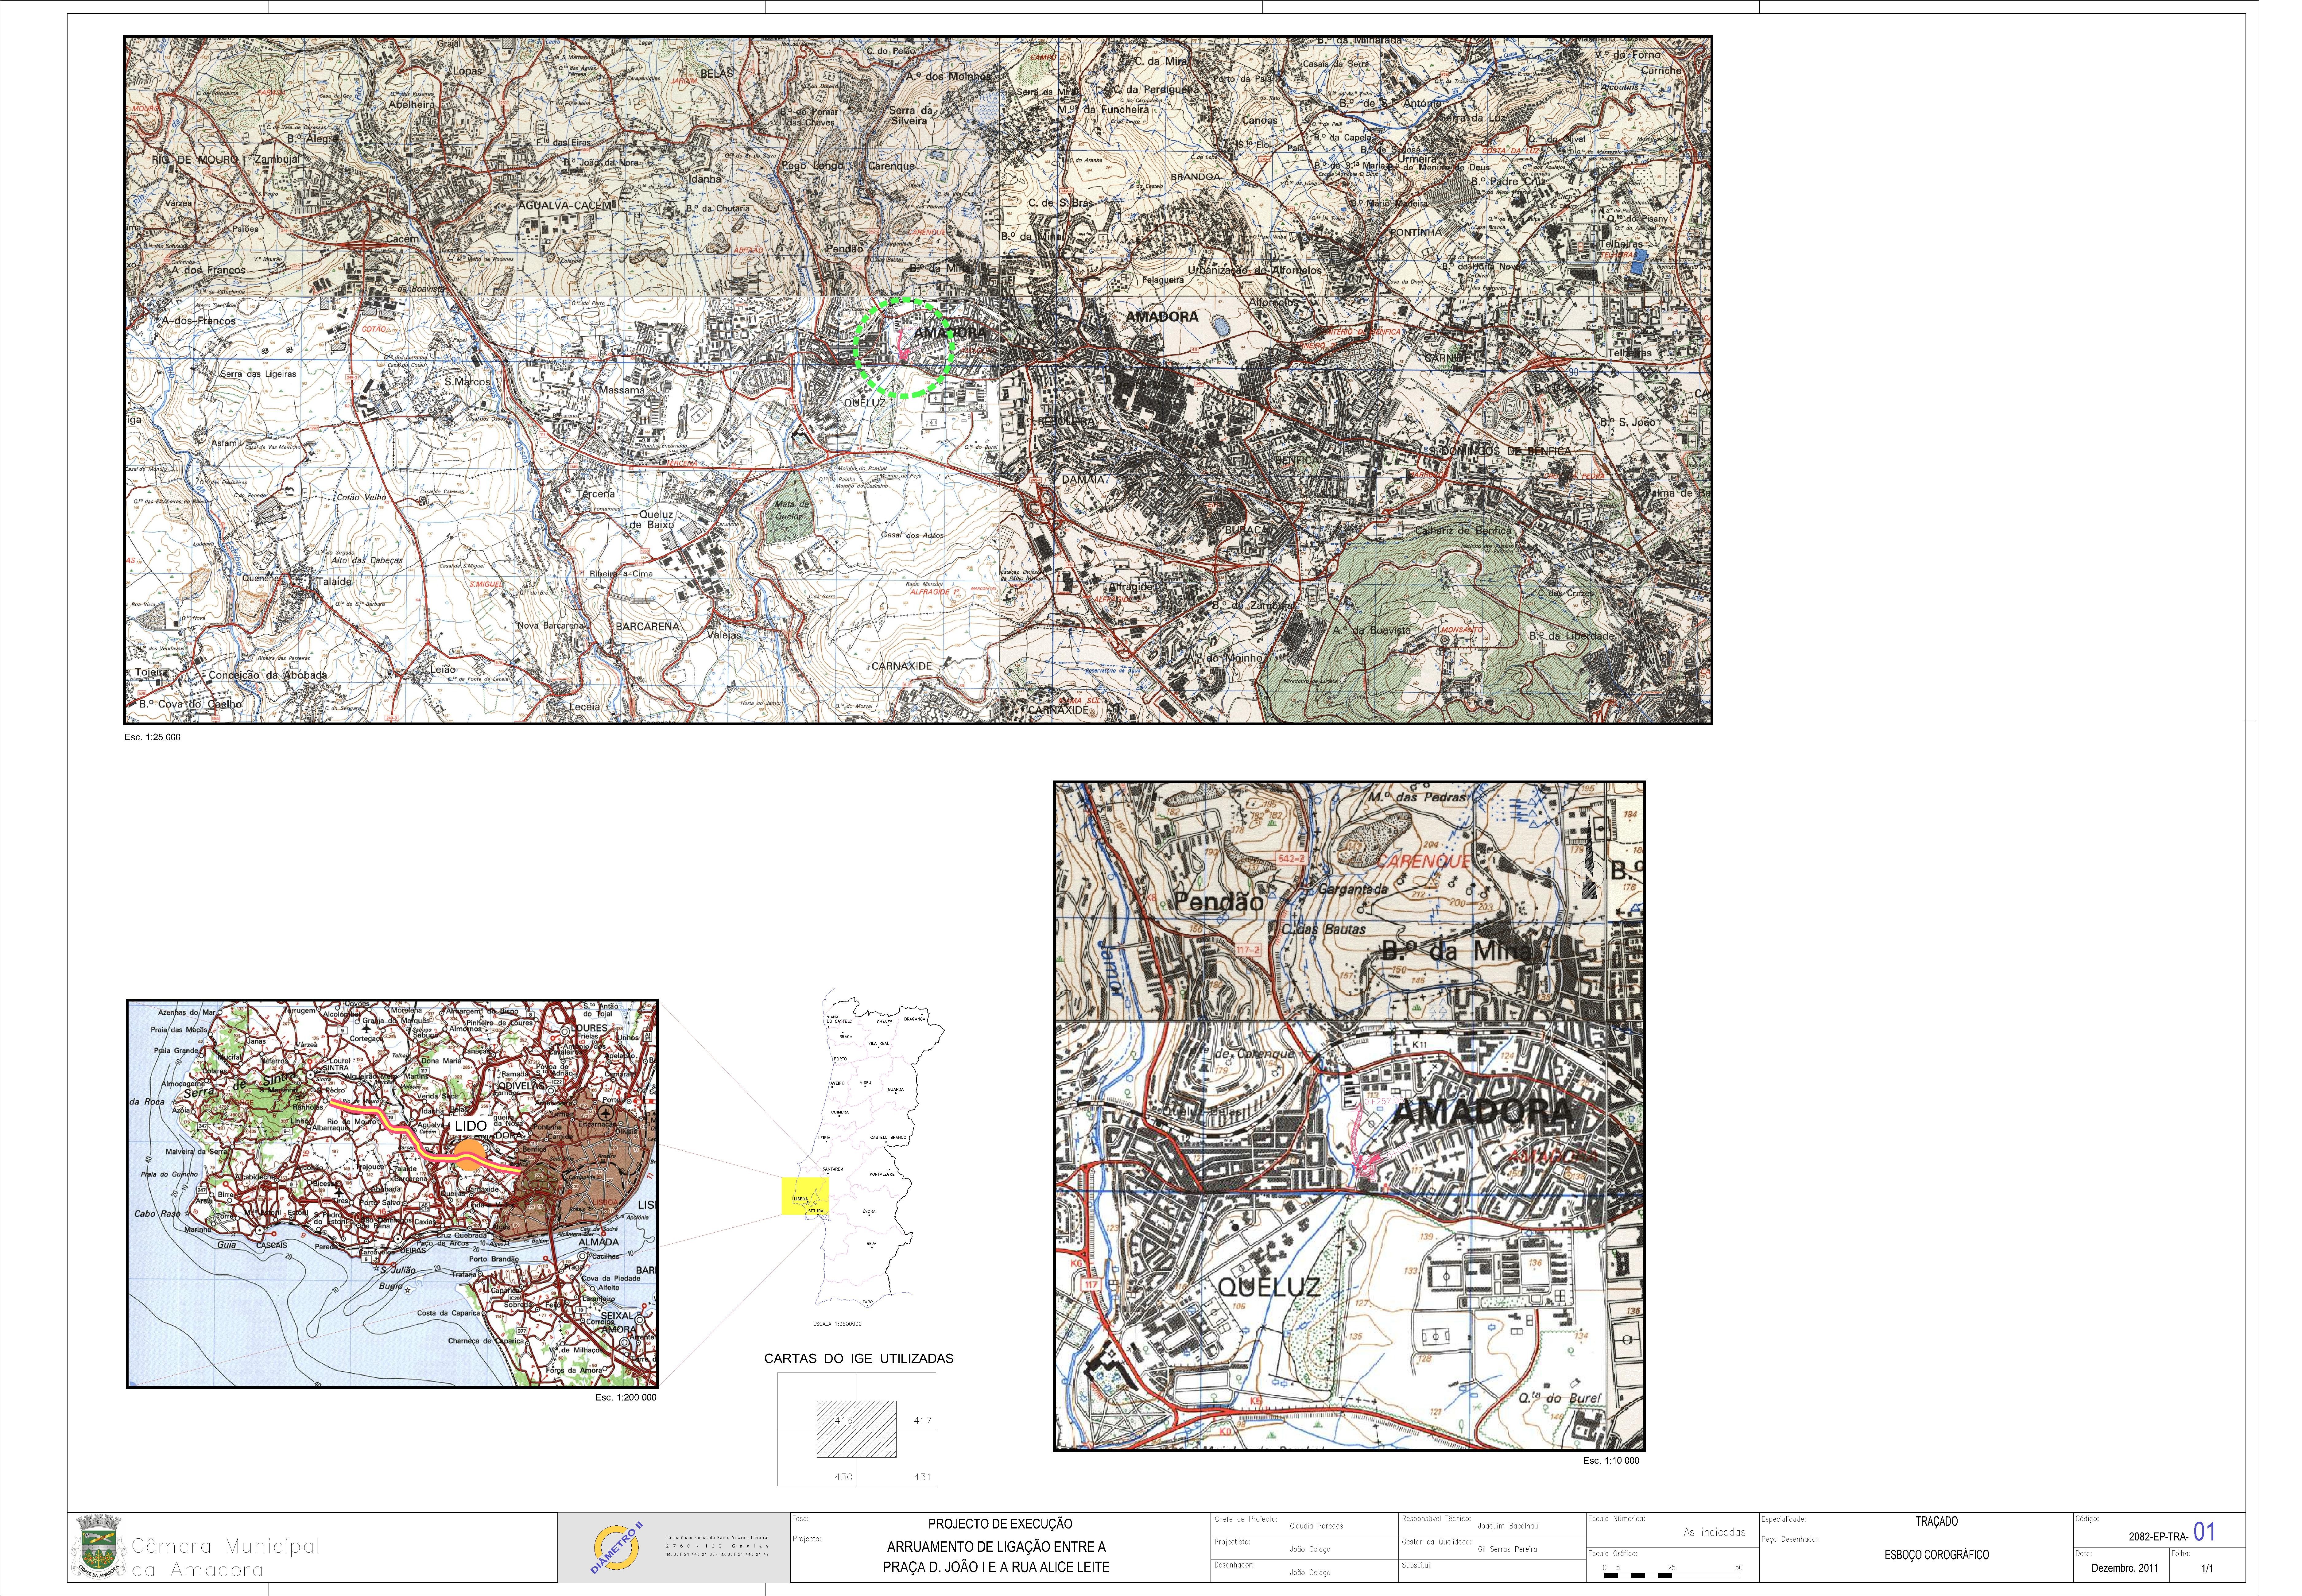The height and width of the screenshot is (1596, 2302).
Task: Click 'Cabo Raso' on the regional map
Action: [158, 1214]
